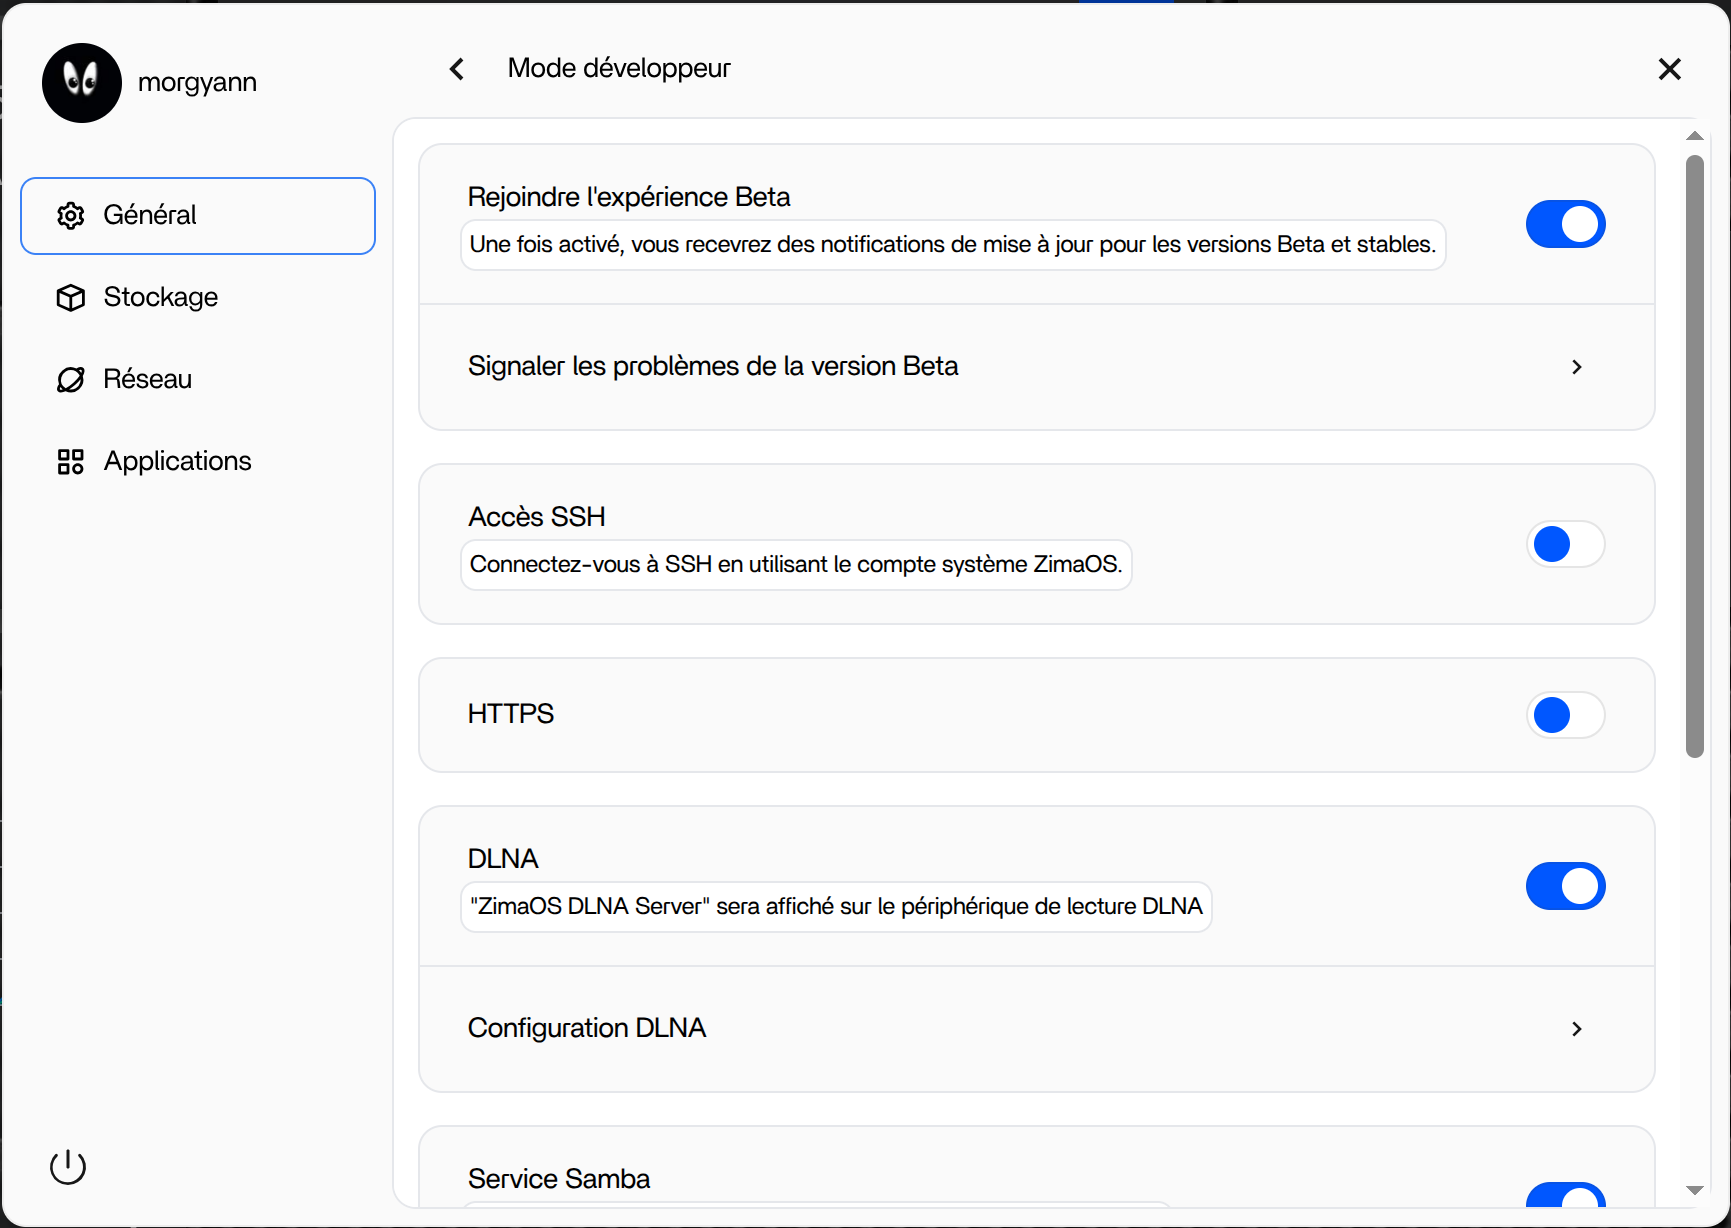Viewport: 1731px width, 1228px height.
Task: Click the morgyann username text
Action: [x=197, y=83]
